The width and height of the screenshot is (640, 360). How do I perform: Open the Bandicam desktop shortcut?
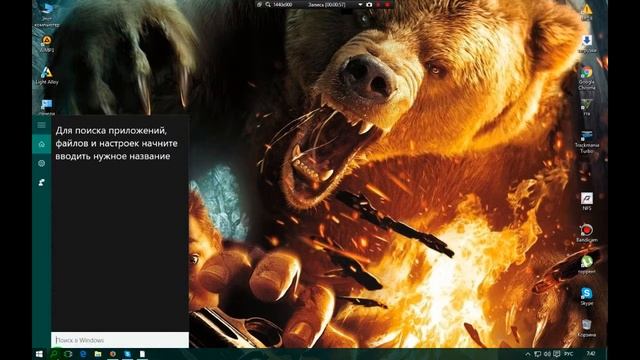click(587, 233)
